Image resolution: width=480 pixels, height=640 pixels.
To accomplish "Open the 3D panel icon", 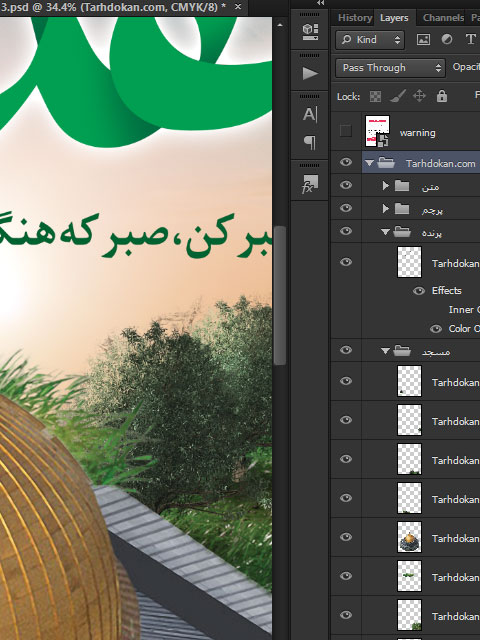I will point(310,31).
